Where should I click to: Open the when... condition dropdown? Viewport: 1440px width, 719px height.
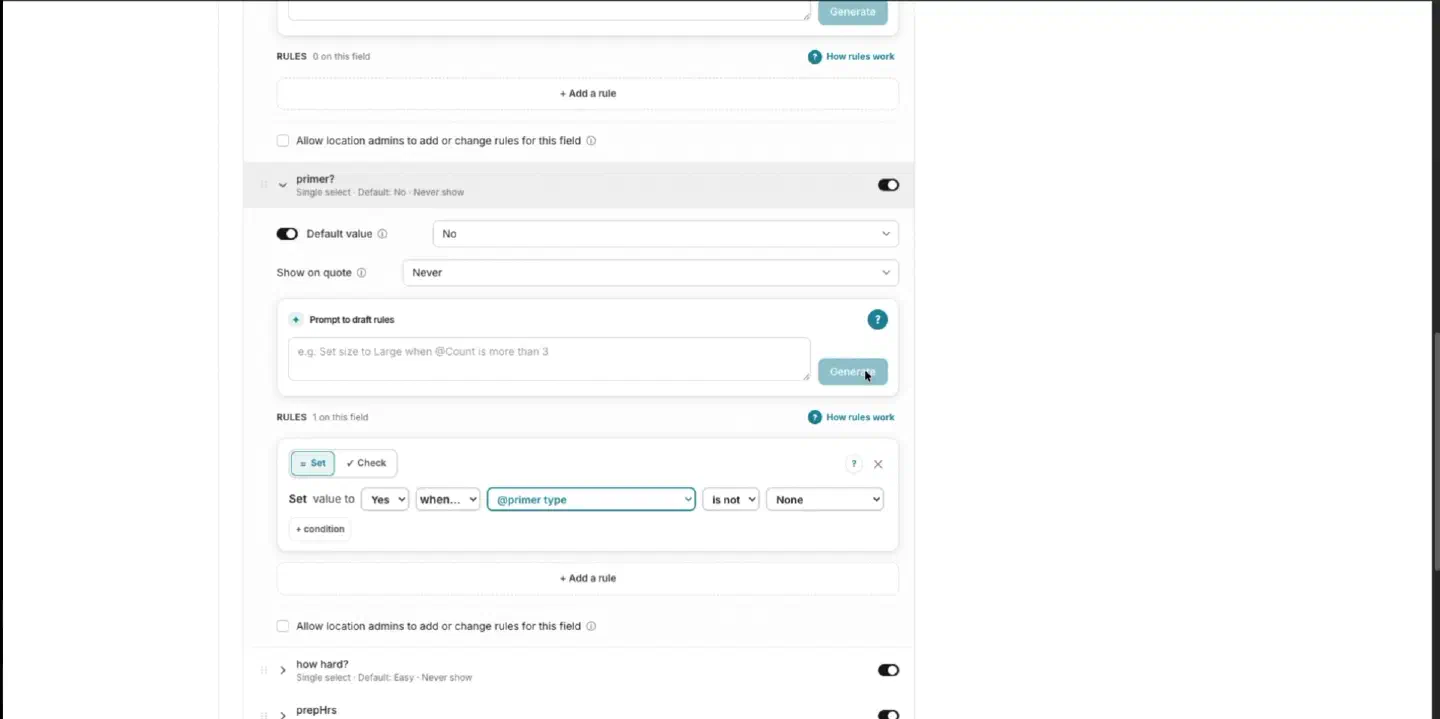point(448,499)
